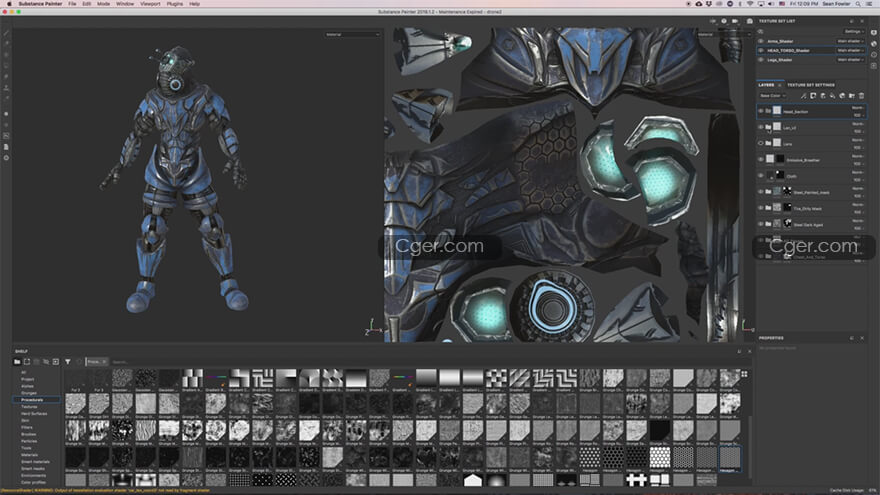
Task: Select the highlighted Hexagon procedural thumbnail
Action: 730,458
